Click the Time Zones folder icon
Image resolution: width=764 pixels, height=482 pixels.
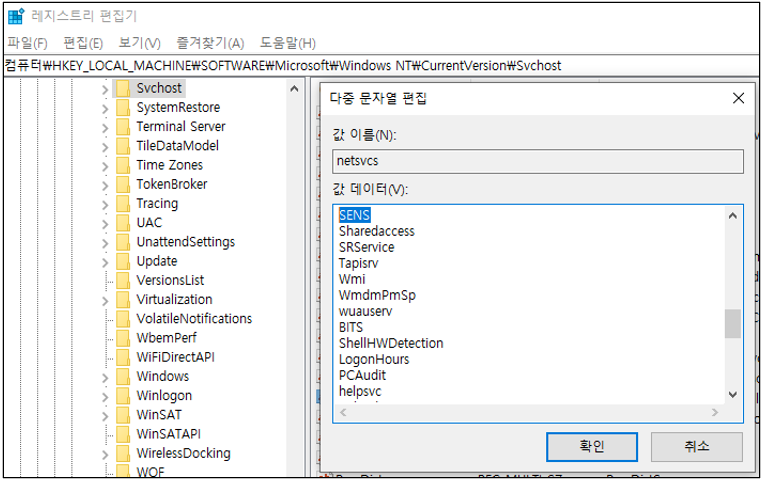click(x=122, y=165)
